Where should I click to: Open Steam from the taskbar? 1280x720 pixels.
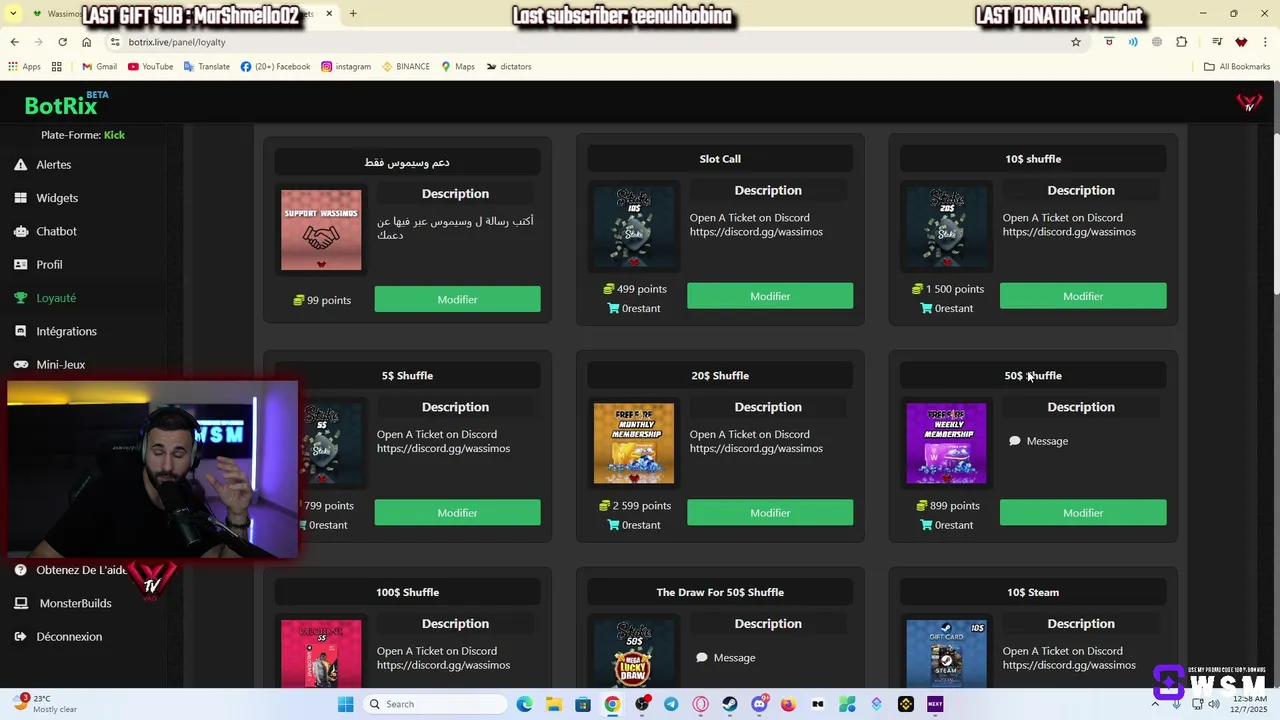point(730,704)
